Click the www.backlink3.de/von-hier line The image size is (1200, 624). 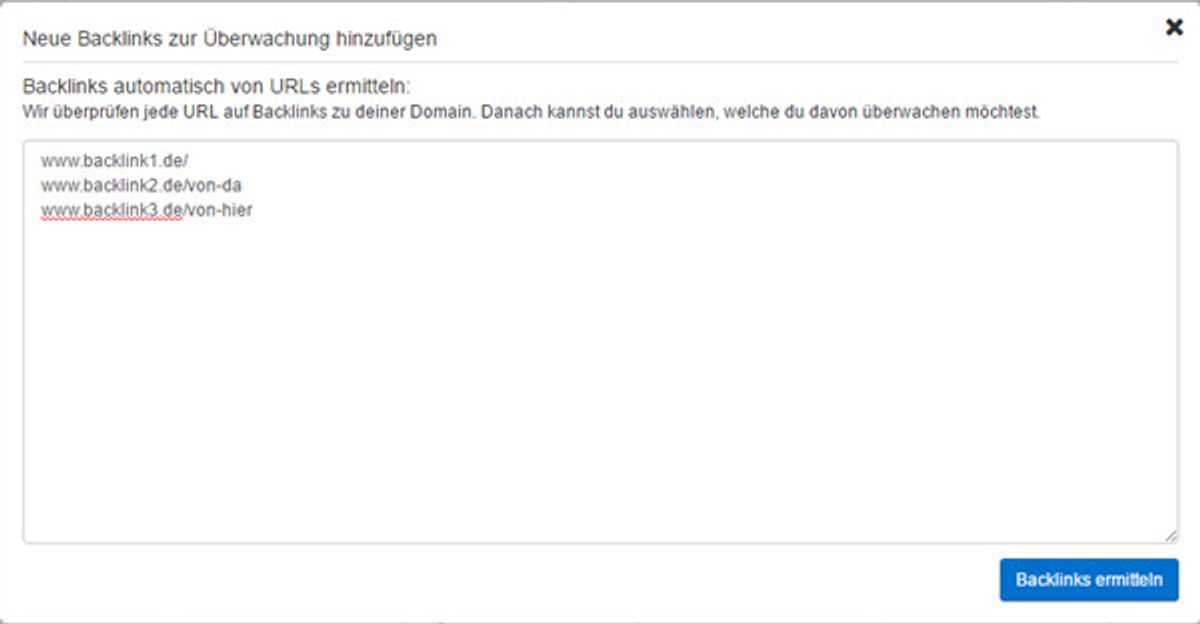point(146,210)
